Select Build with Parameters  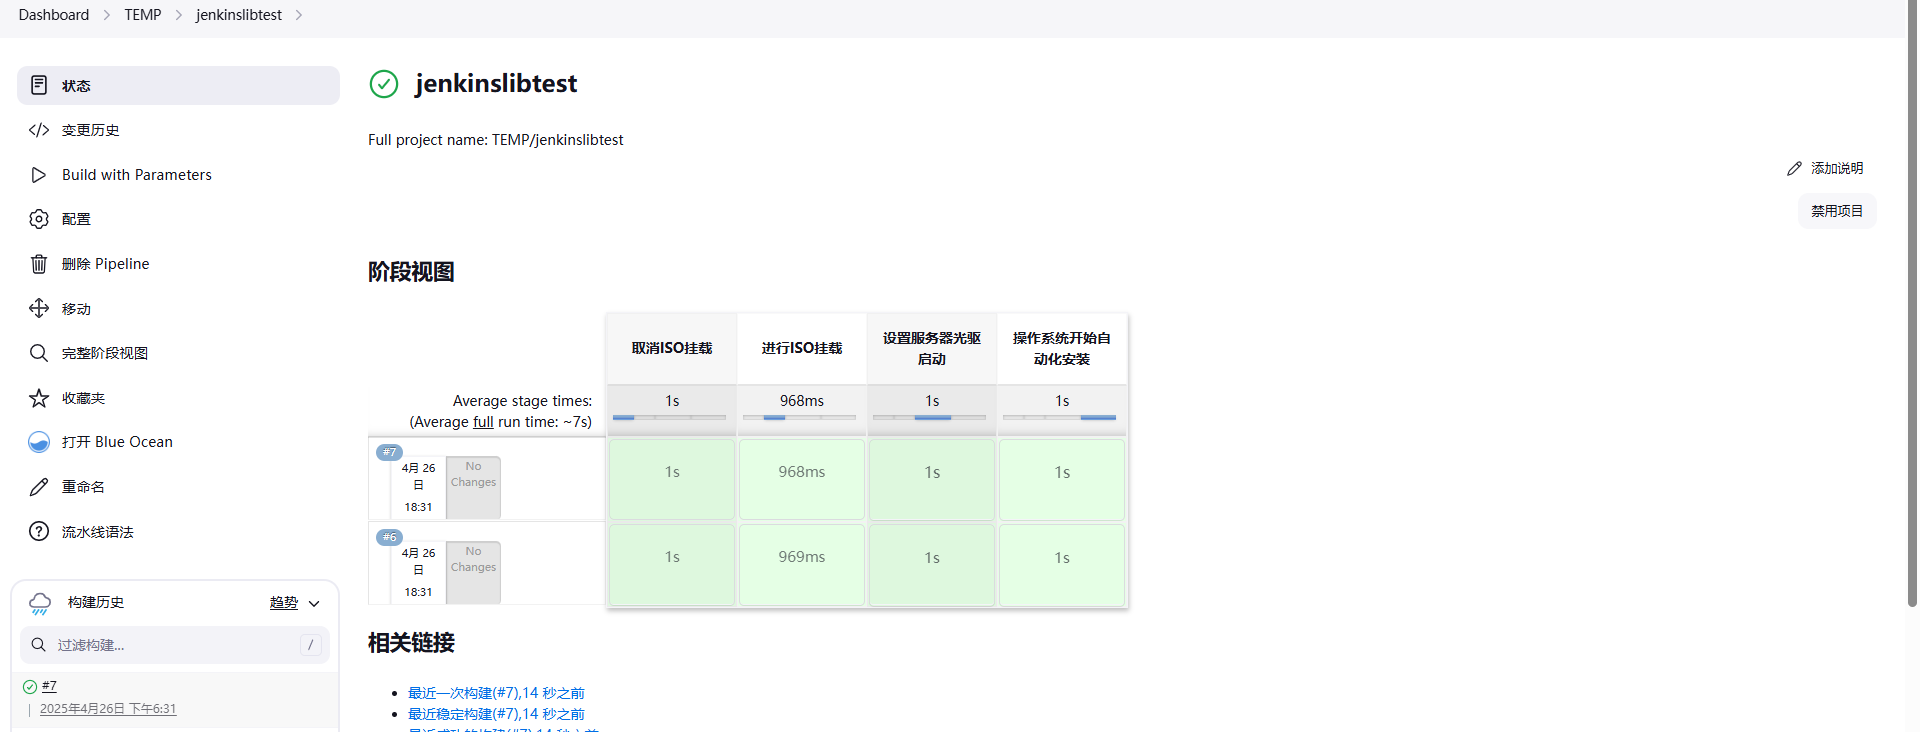coord(178,175)
